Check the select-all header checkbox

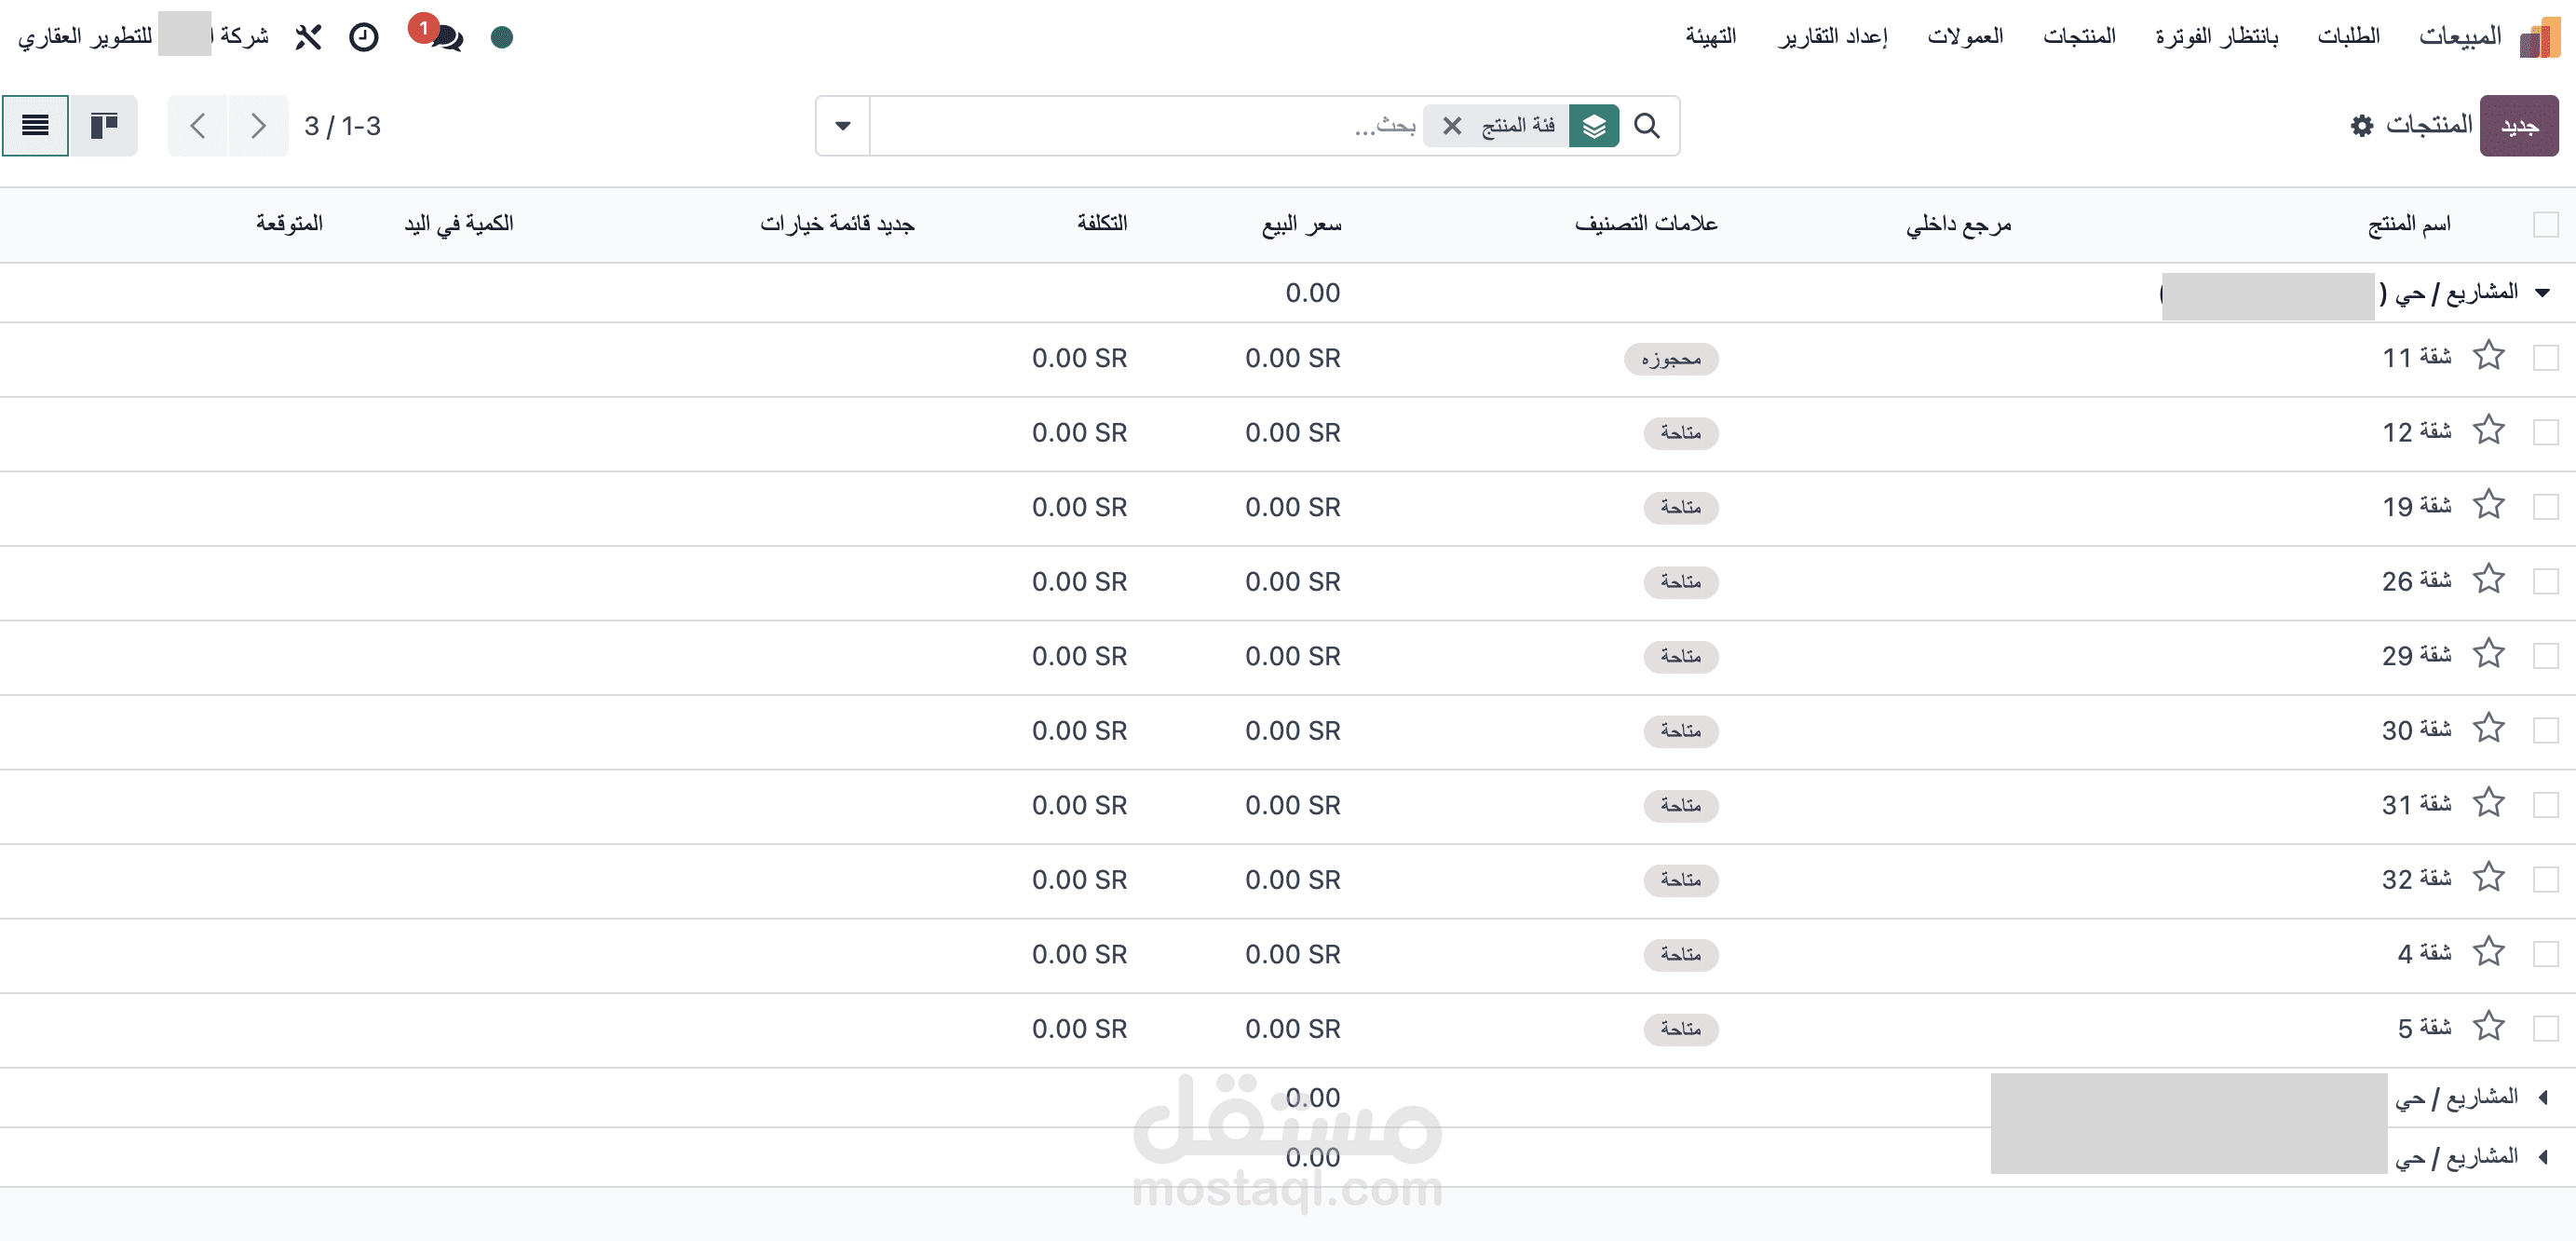pos(2545,224)
